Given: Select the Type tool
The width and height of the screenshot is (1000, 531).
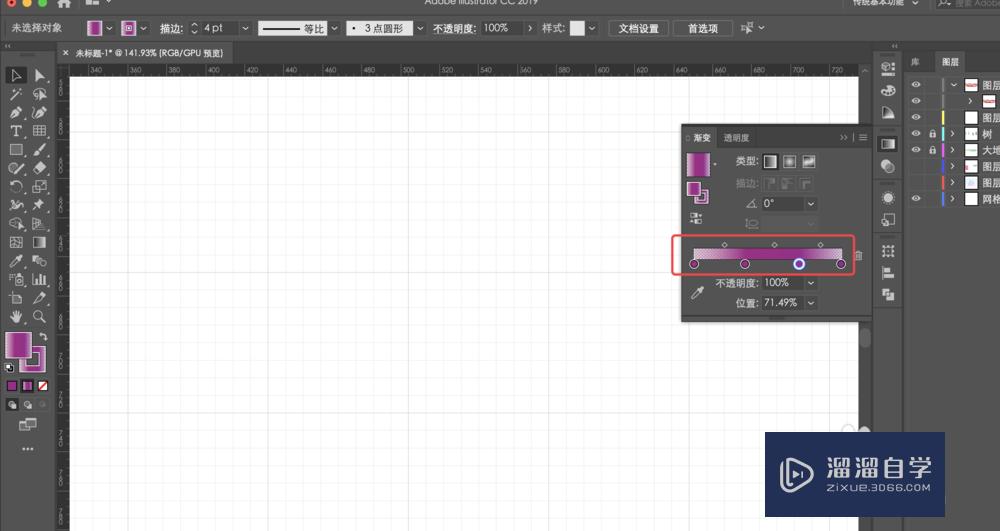Looking at the screenshot, I should tap(16, 131).
